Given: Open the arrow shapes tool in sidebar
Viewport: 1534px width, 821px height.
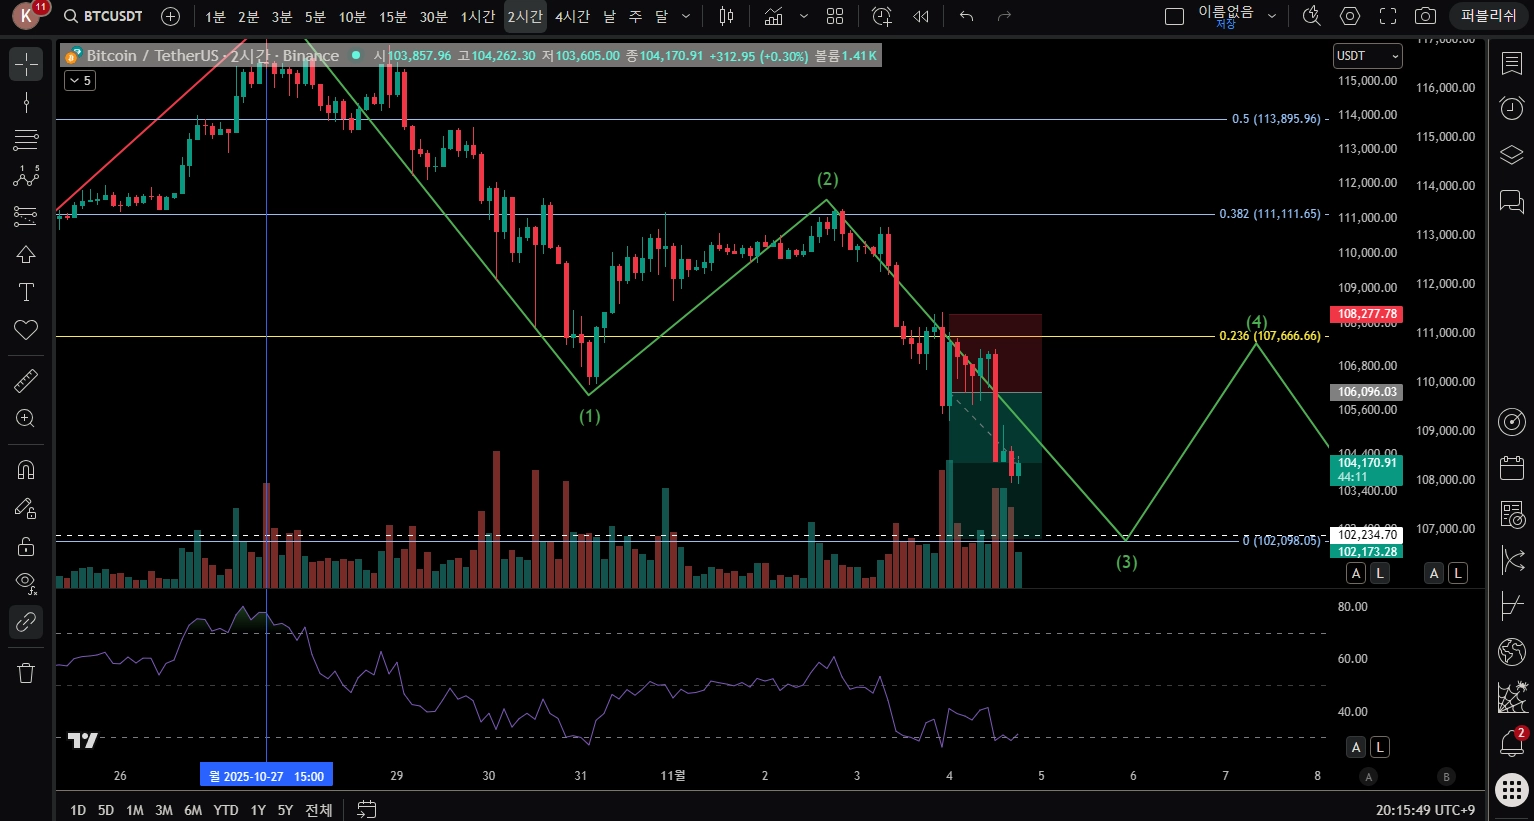Looking at the screenshot, I should (26, 254).
